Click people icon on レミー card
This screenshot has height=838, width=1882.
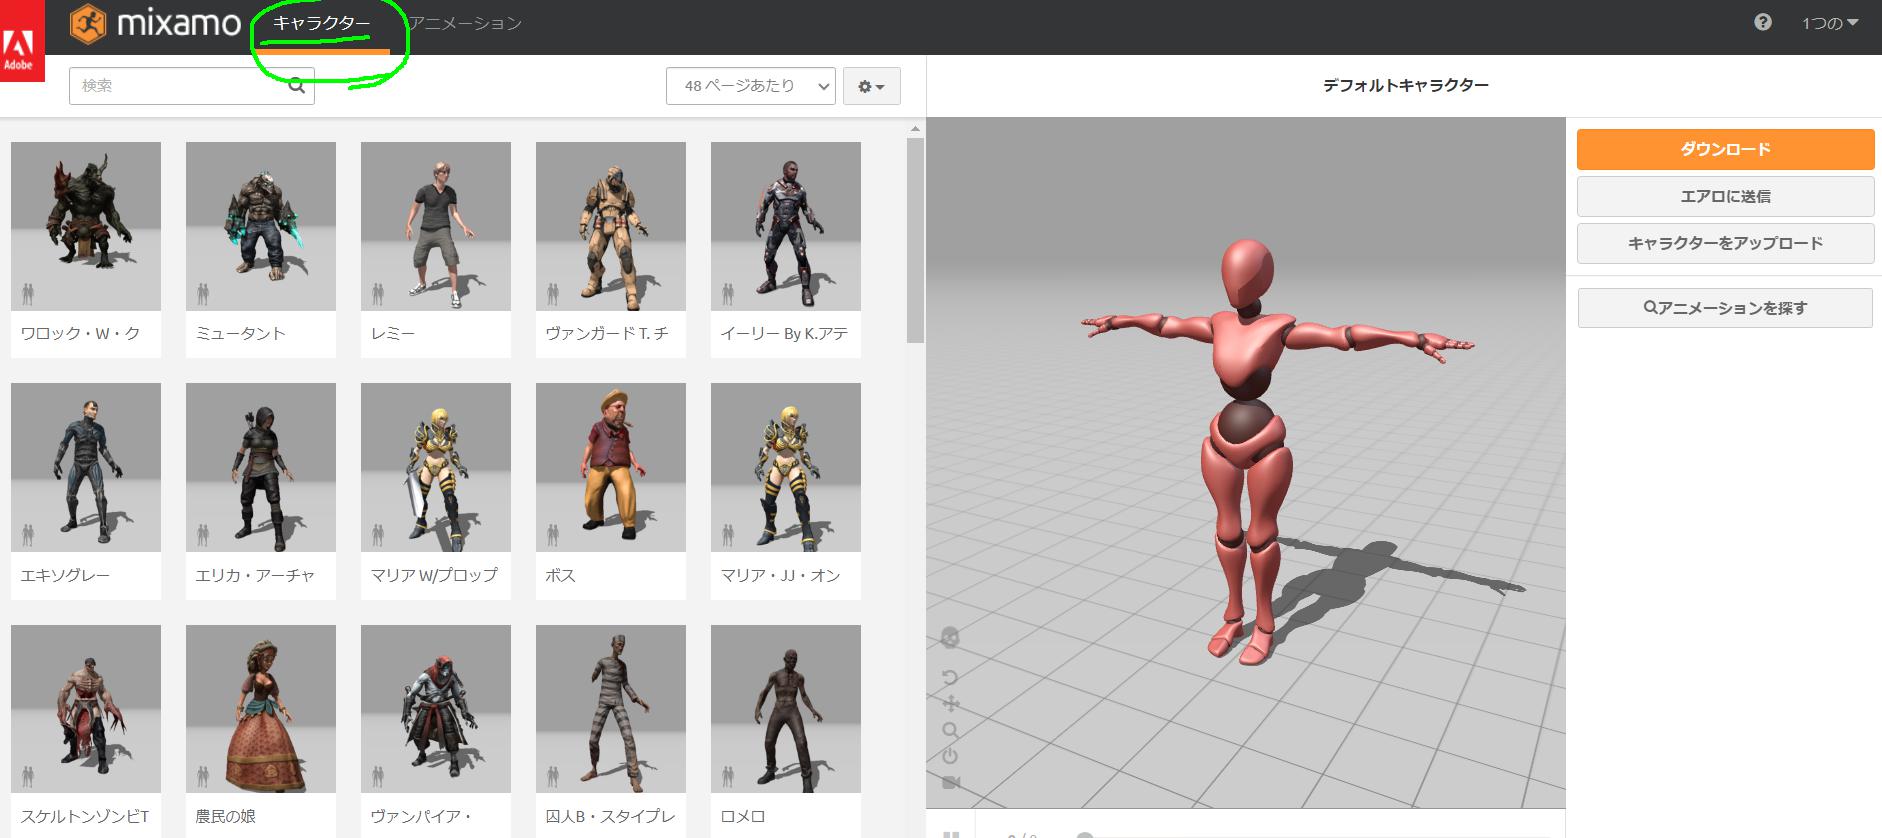[x=378, y=294]
